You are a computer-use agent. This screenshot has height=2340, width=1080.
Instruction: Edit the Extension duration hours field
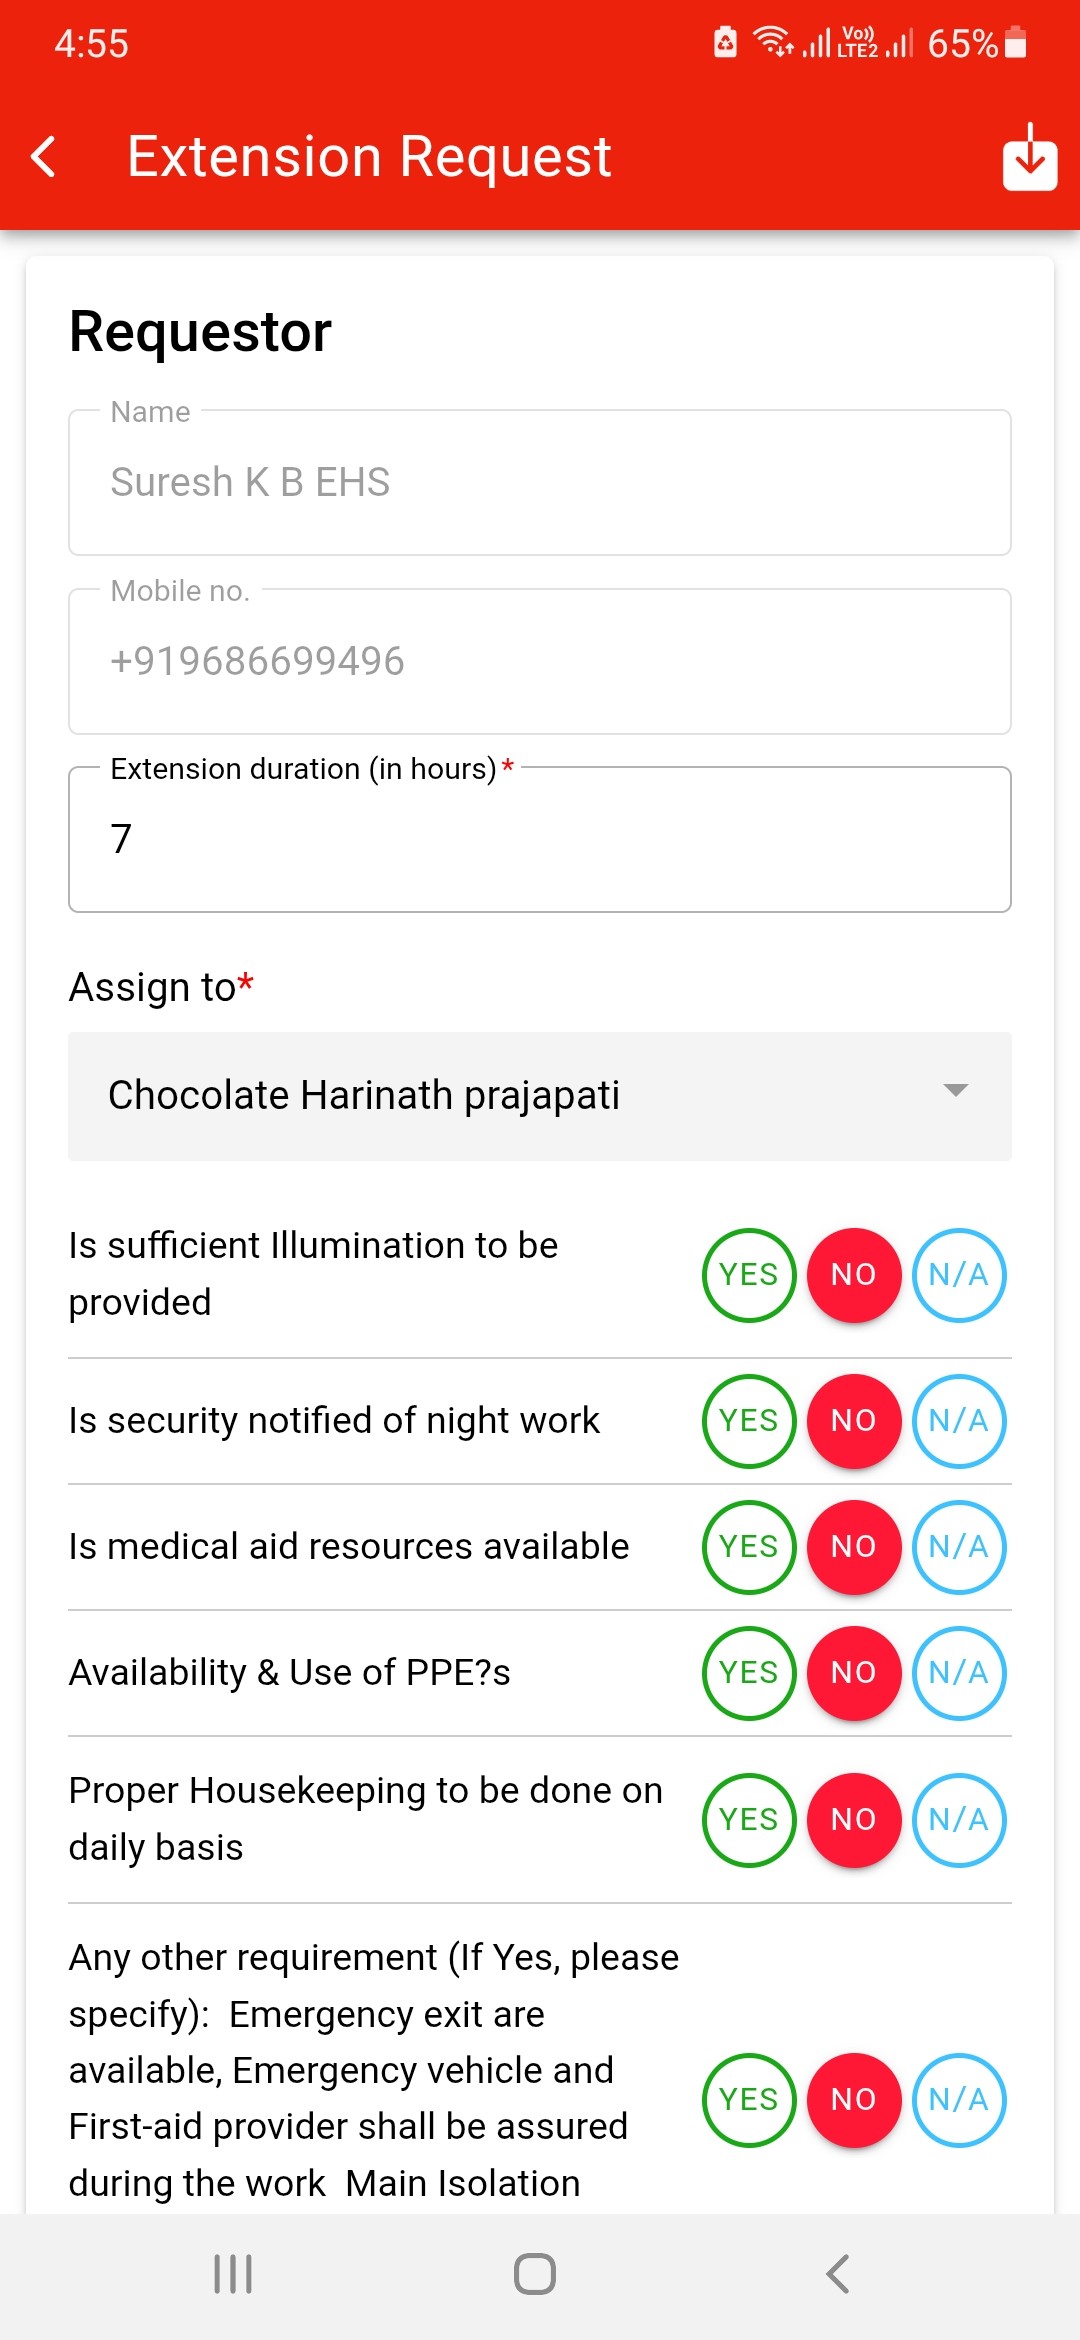pyautogui.click(x=540, y=840)
